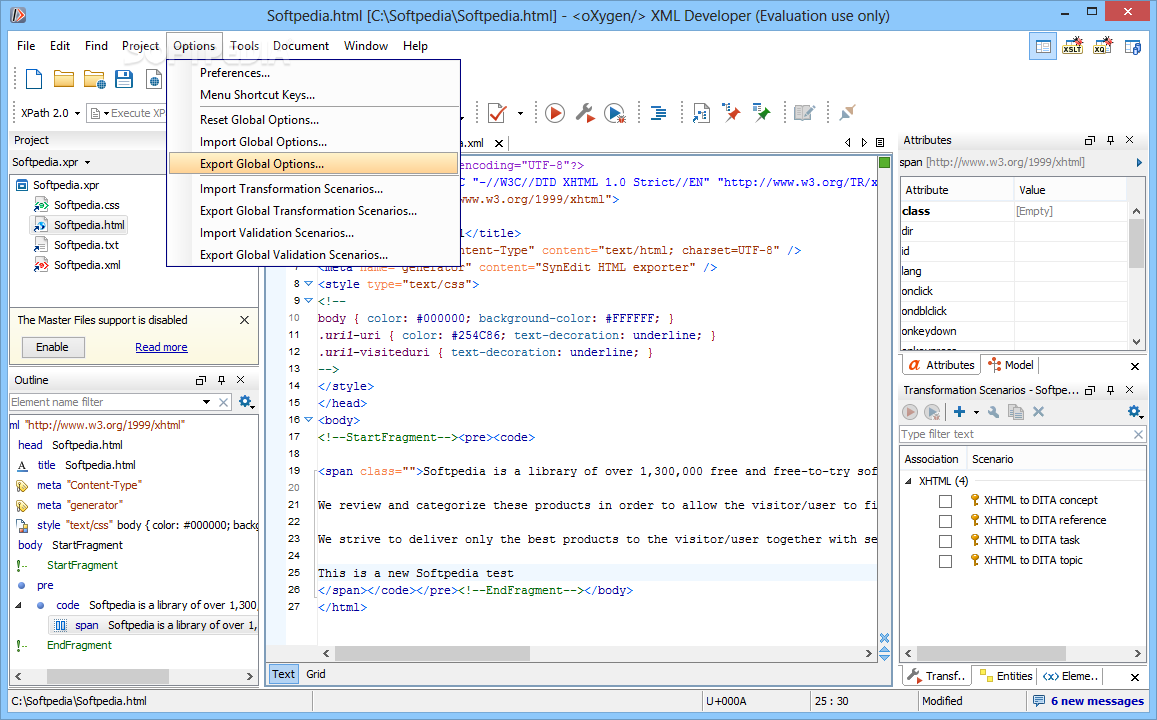Screen dimensions: 1157x720
Task: Click the Remove scenario X icon in Transformation Scenarios
Action: point(1038,412)
